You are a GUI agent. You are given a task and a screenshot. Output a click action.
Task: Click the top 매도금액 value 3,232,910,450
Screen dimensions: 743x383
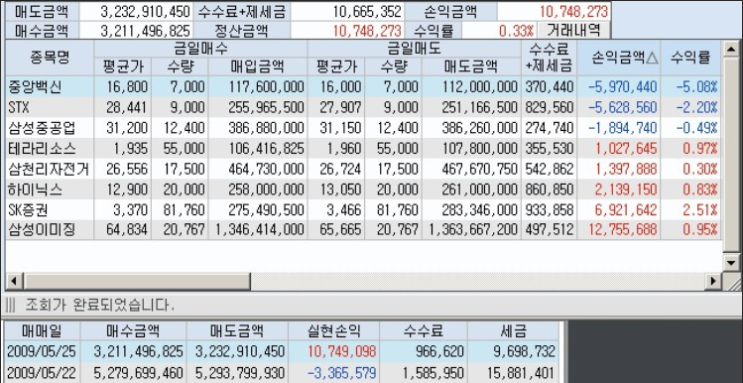tap(145, 11)
